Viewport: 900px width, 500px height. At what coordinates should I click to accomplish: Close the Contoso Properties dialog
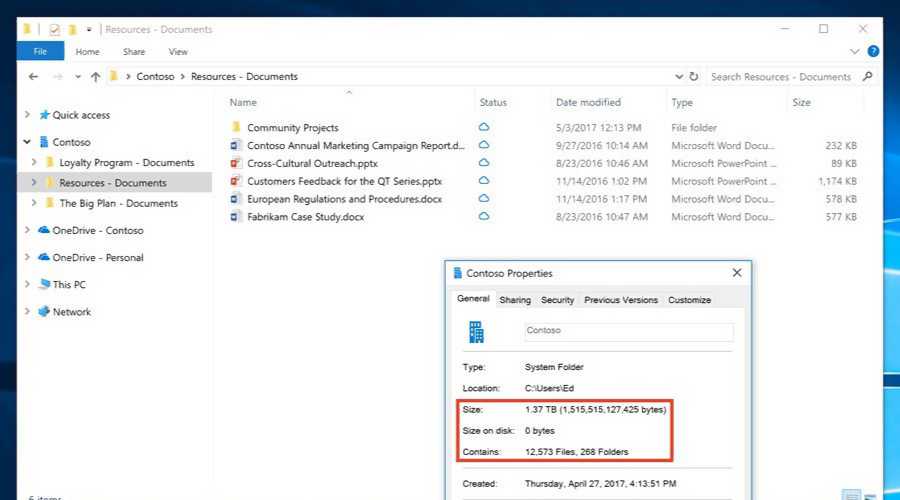[x=737, y=273]
